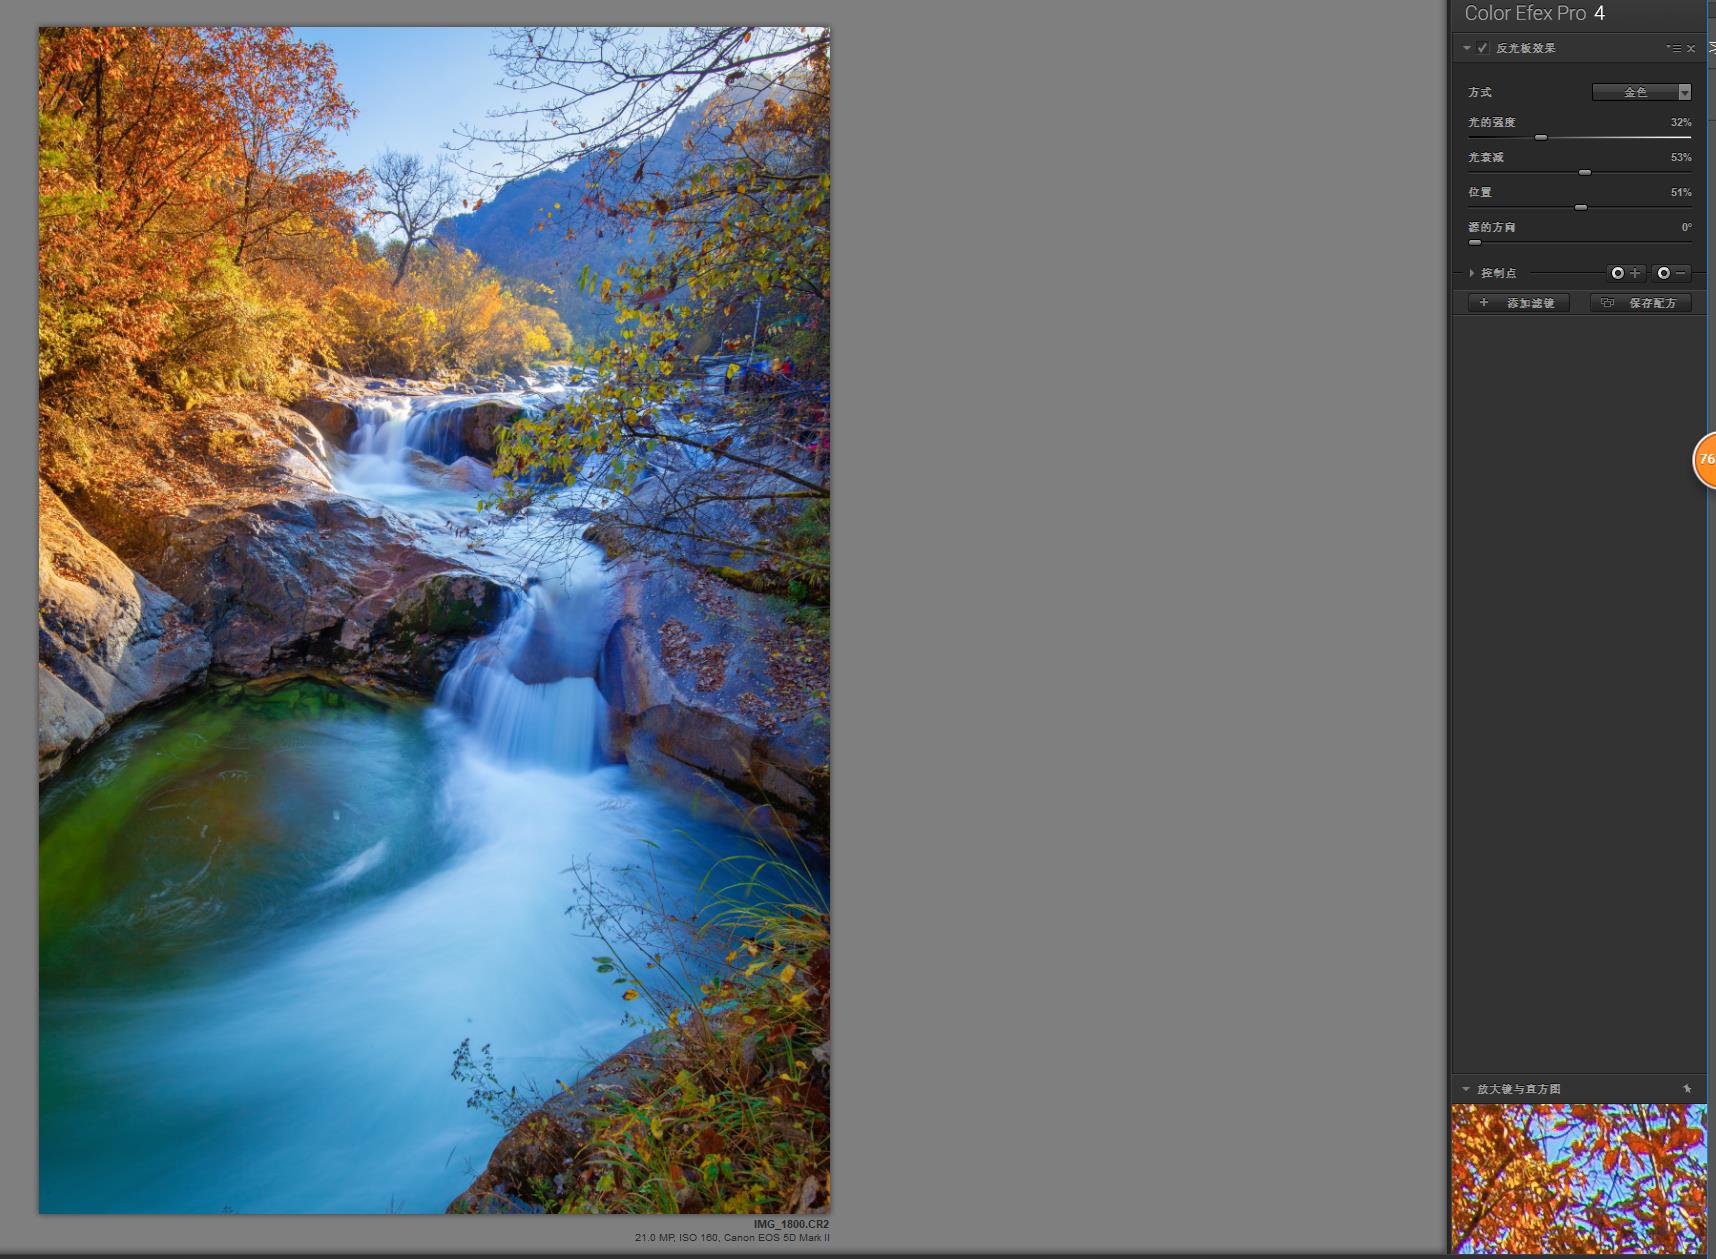The height and width of the screenshot is (1259, 1716).
Task: Click the pin icon in 放大镜与直方图 header
Action: (x=1687, y=1089)
